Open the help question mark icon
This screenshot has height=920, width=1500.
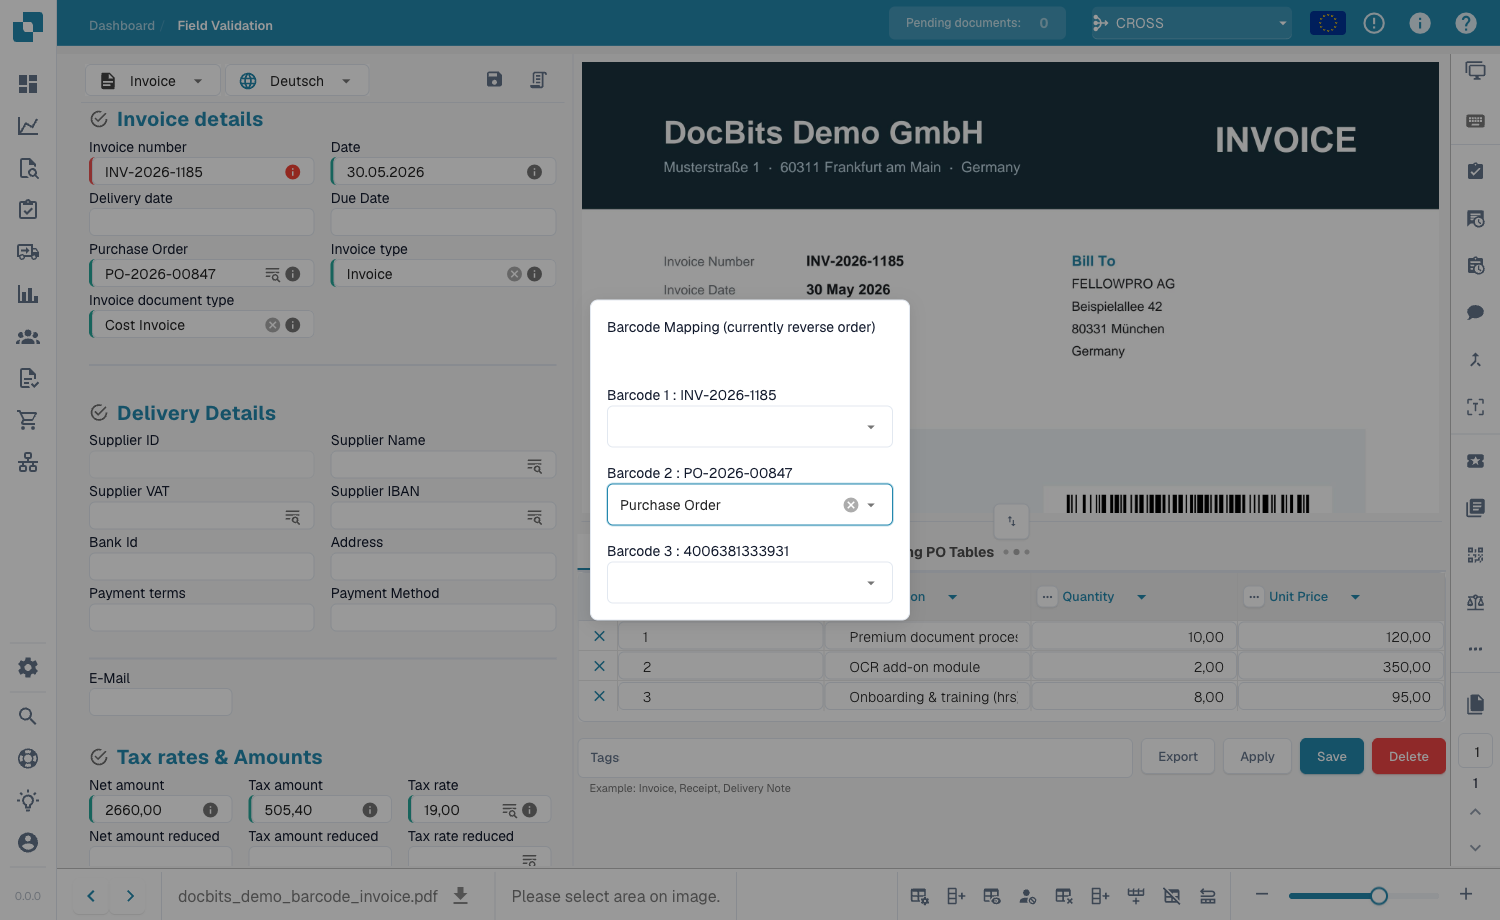[x=1466, y=23]
